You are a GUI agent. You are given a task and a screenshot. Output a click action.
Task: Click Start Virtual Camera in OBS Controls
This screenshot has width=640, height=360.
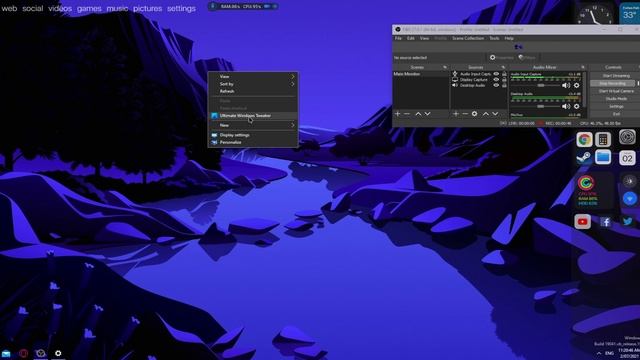pos(616,91)
